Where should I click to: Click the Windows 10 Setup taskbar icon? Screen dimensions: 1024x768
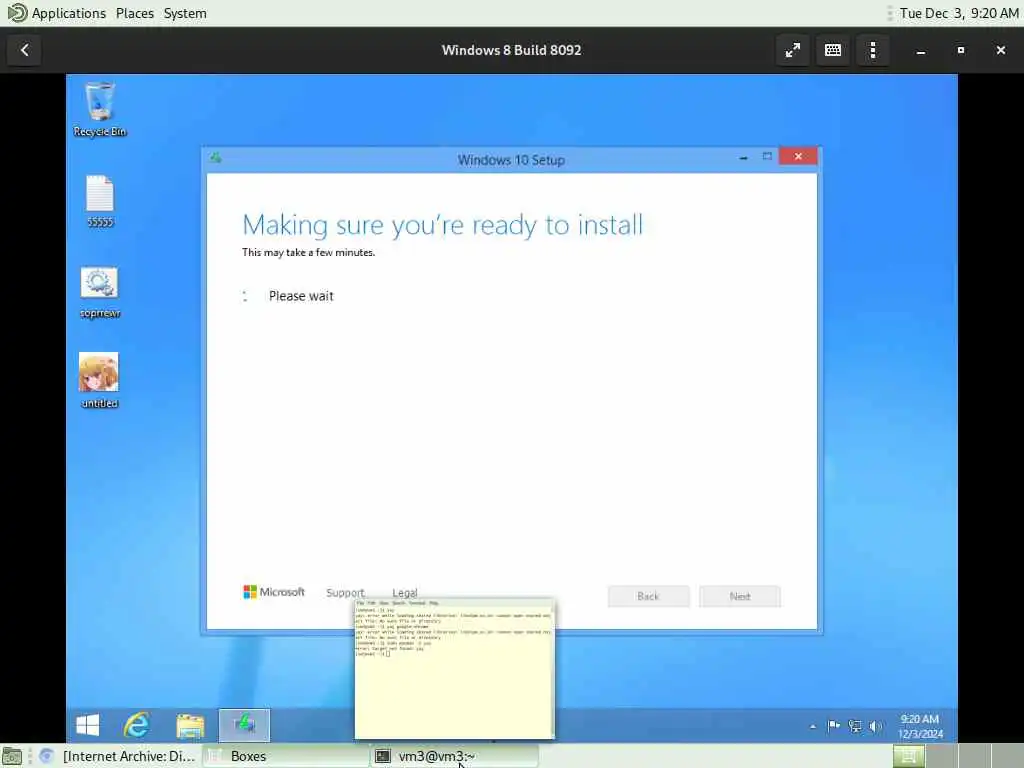pos(244,725)
